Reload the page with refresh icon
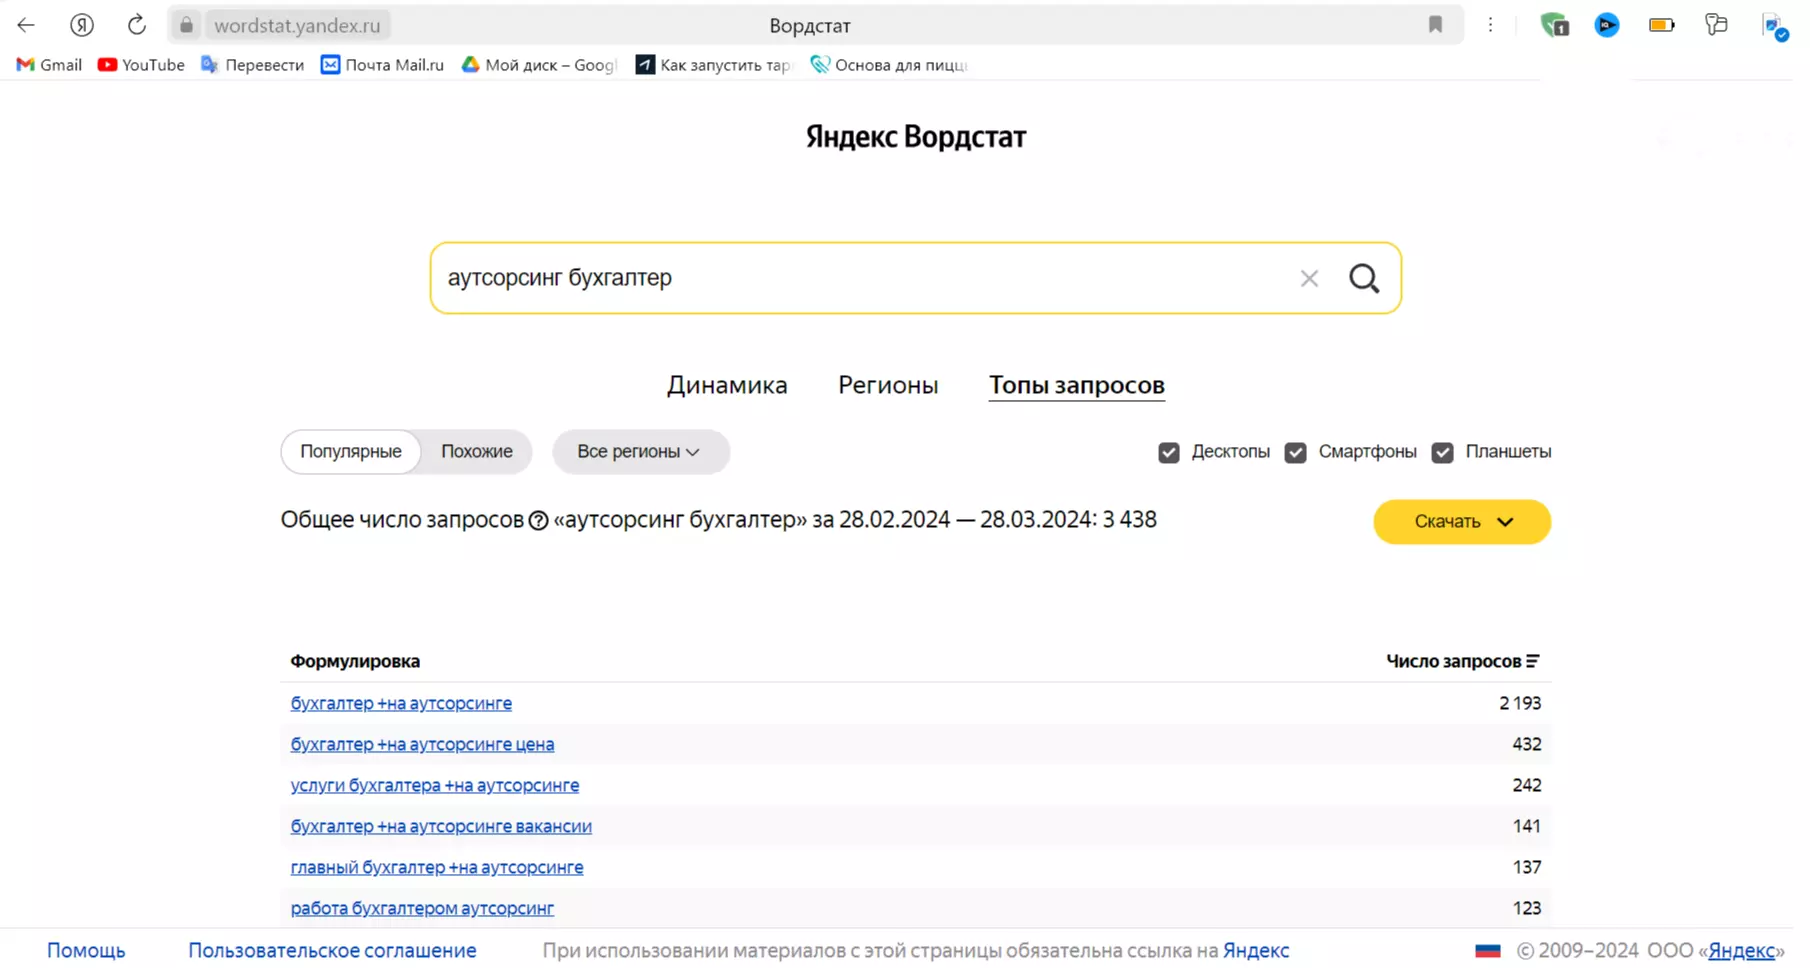This screenshot has height=968, width=1810. (x=137, y=25)
